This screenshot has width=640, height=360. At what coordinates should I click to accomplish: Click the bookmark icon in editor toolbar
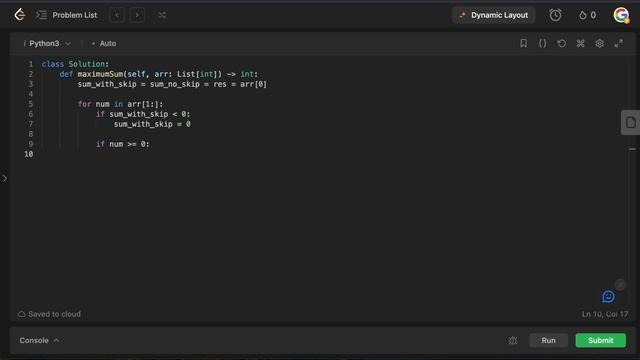(x=523, y=43)
